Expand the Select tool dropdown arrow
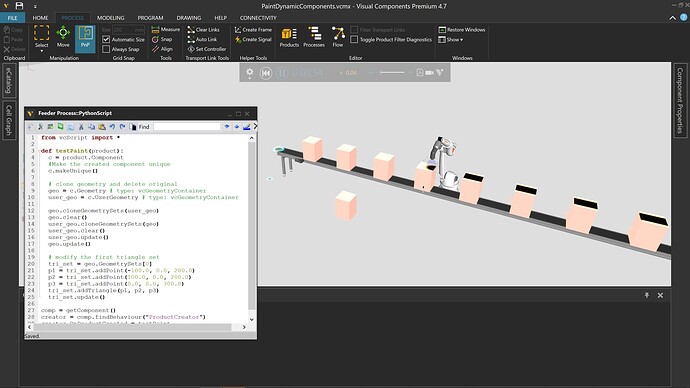690x388 pixels. point(41,51)
